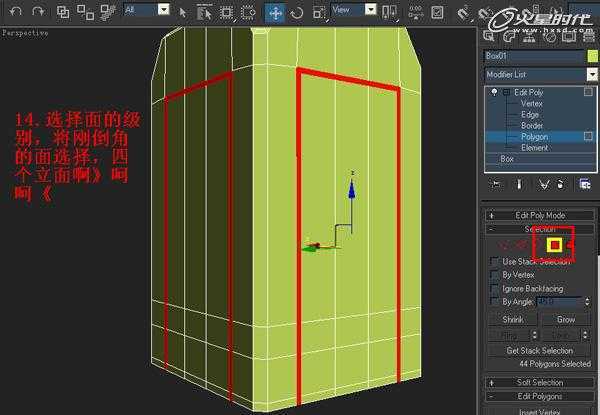Viewport: 600px width, 415px height.
Task: Open the Modifier List dropdown
Action: pyautogui.click(x=541, y=75)
